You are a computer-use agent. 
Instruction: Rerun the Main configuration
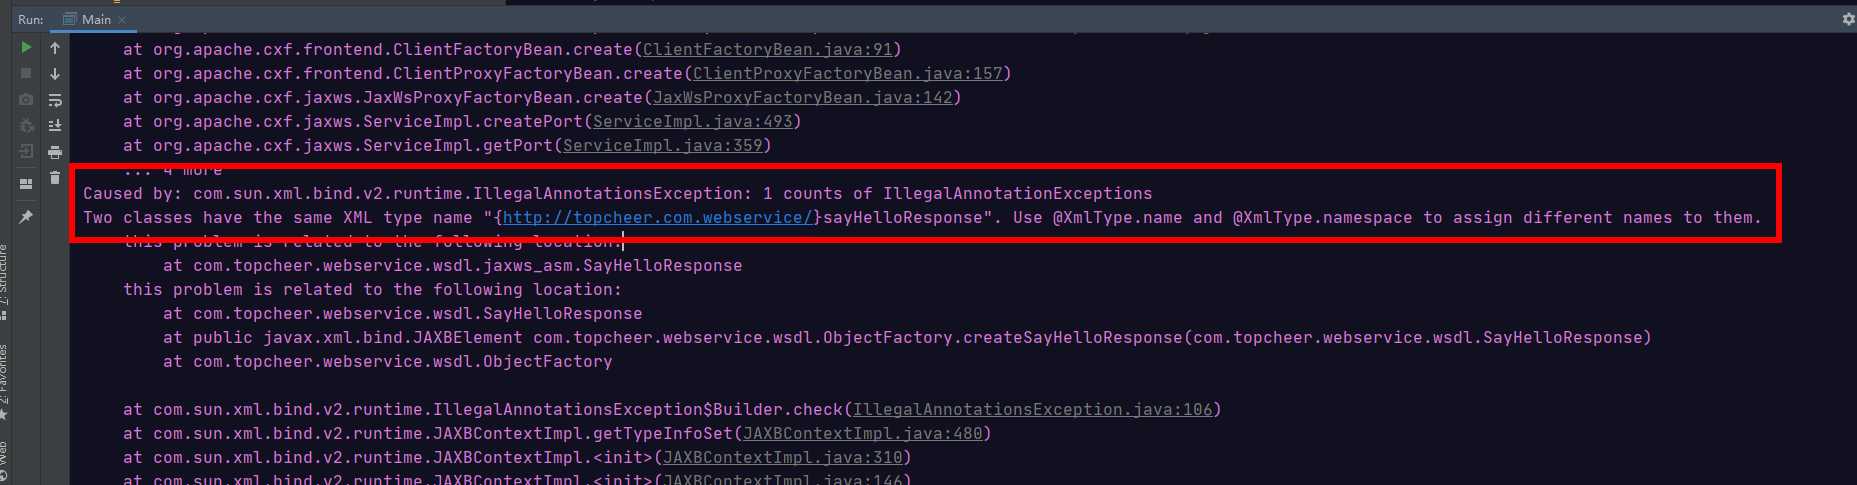tap(26, 47)
